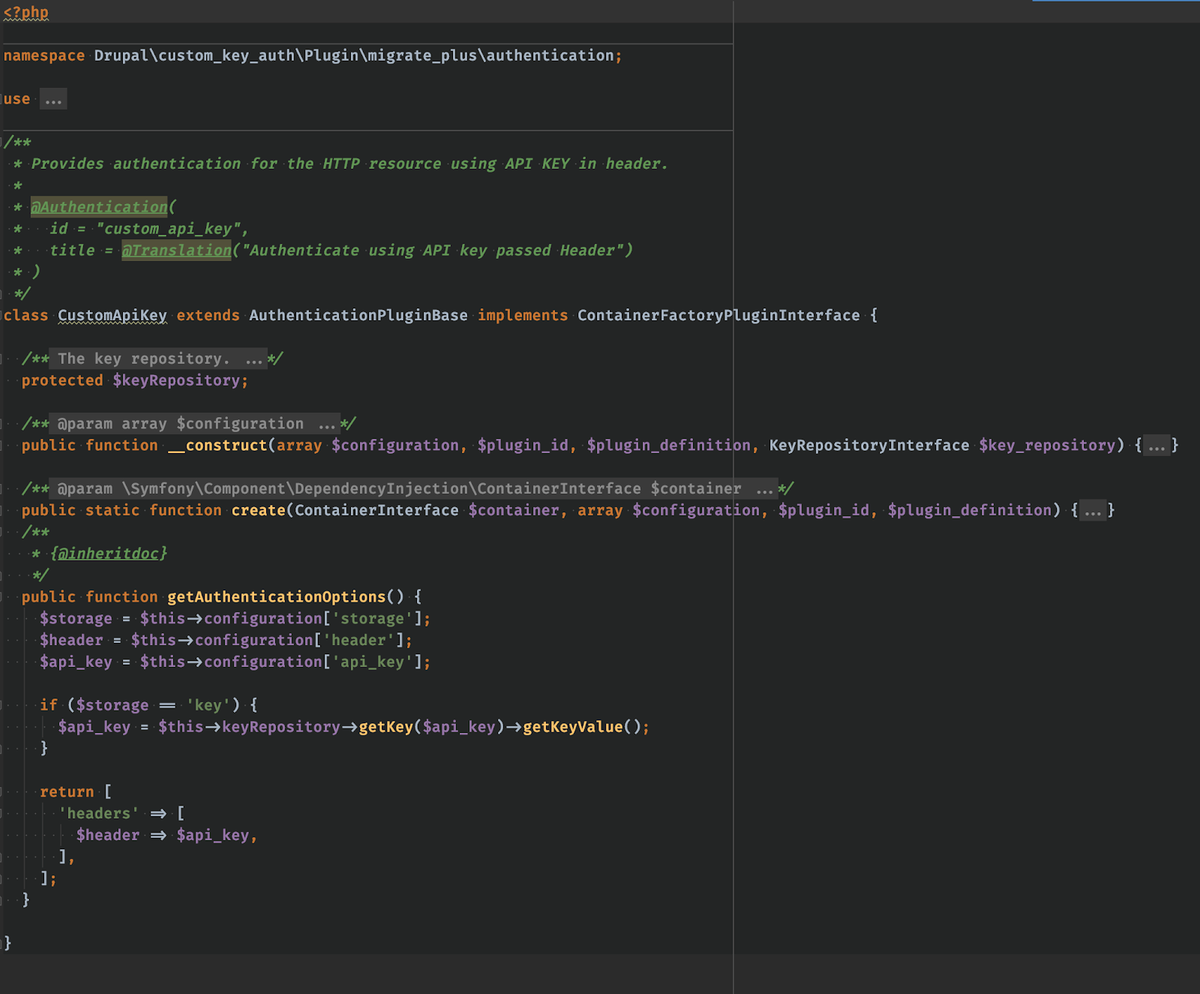
Task: Expand the folded create method body
Action: click(x=1092, y=510)
